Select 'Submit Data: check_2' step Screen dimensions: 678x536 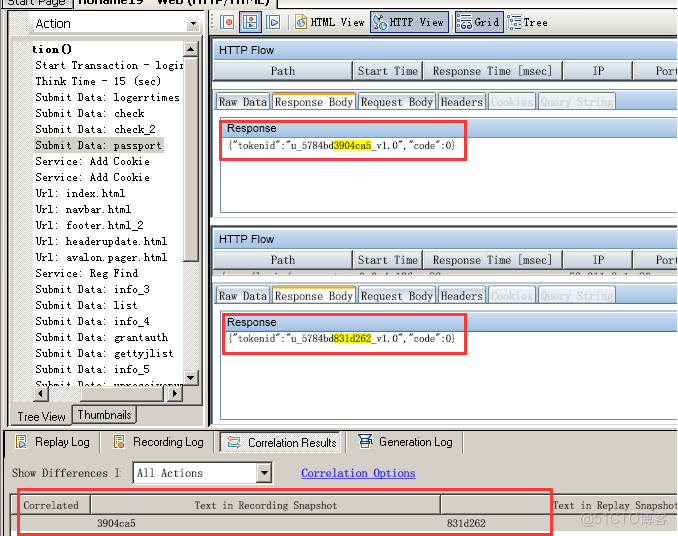click(95, 129)
